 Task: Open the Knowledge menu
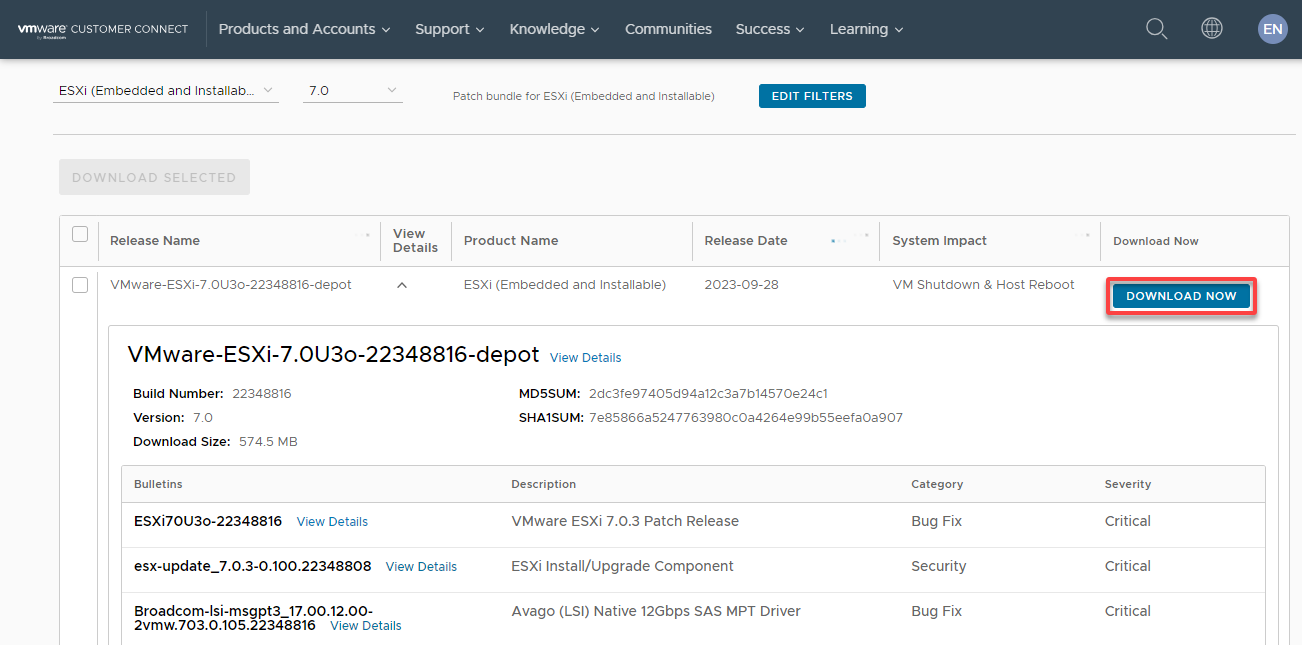coord(554,29)
